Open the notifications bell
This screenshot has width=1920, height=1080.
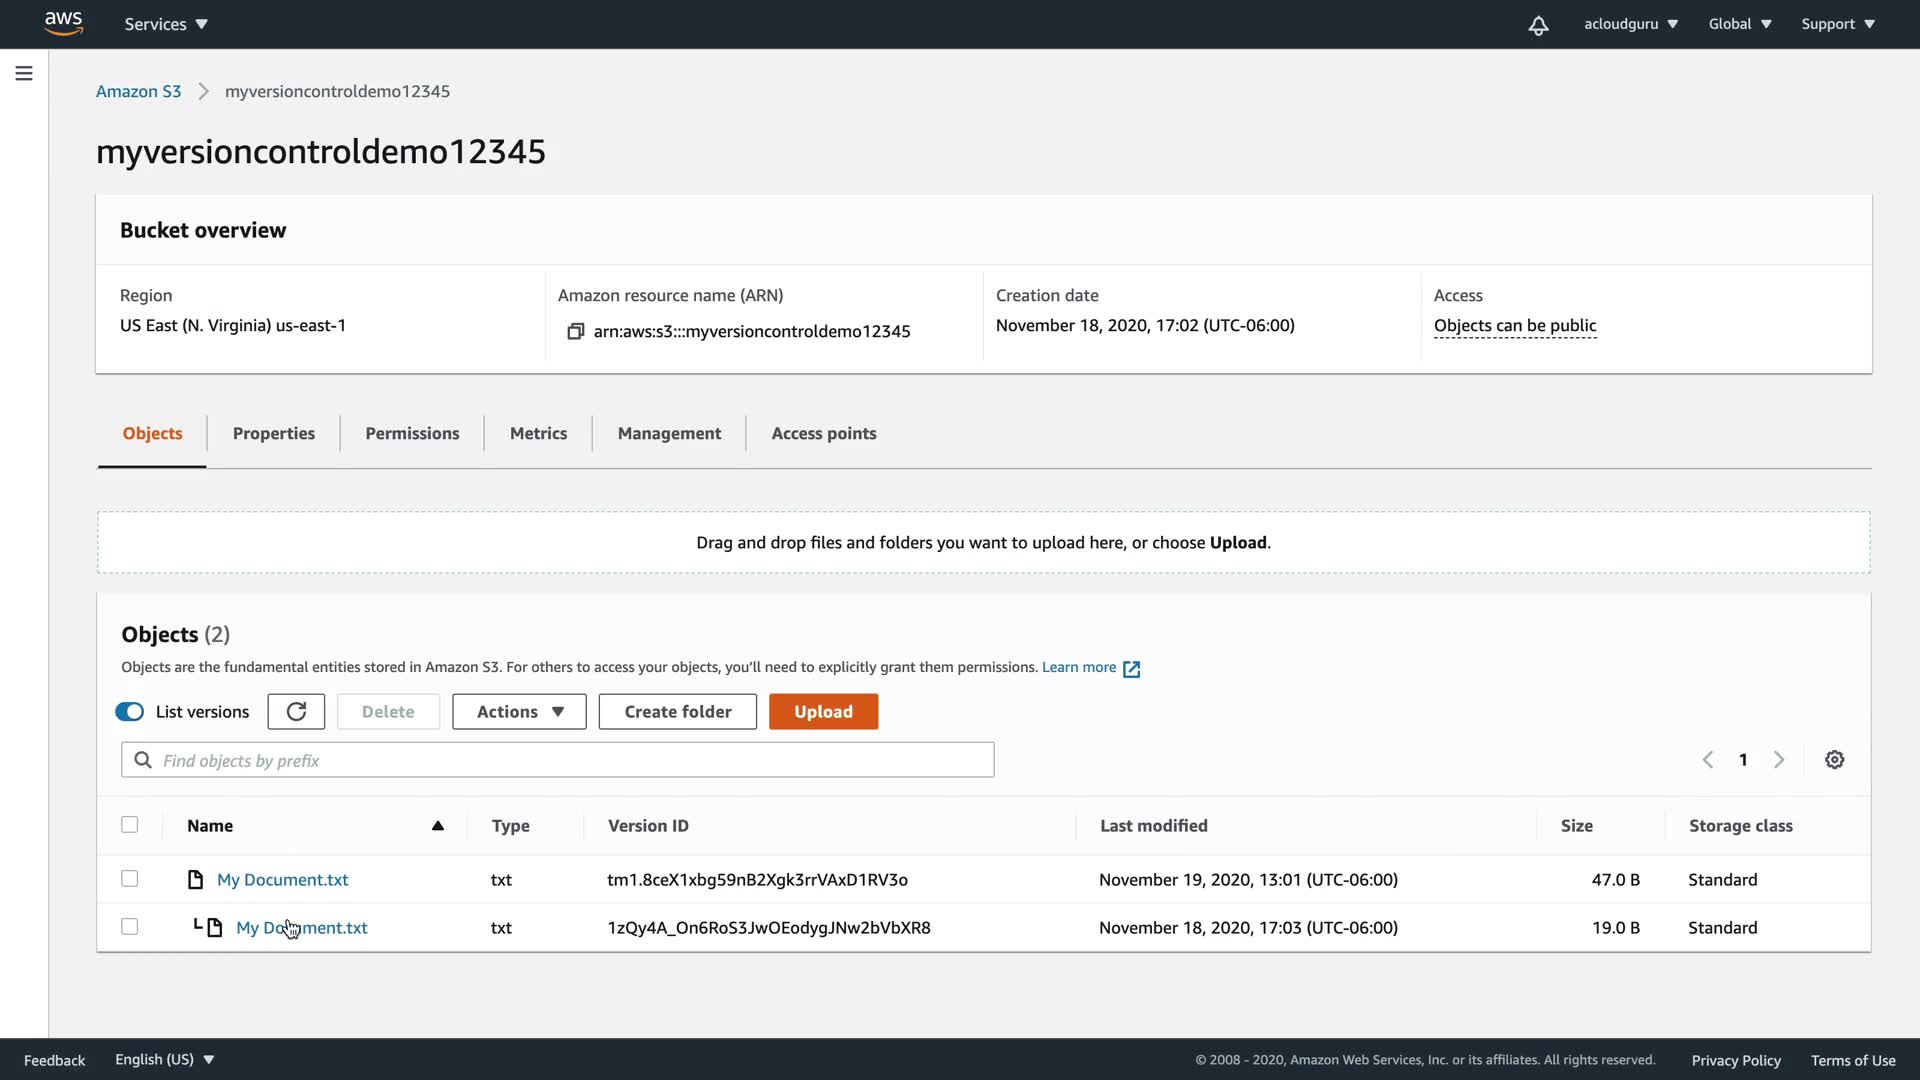point(1538,25)
